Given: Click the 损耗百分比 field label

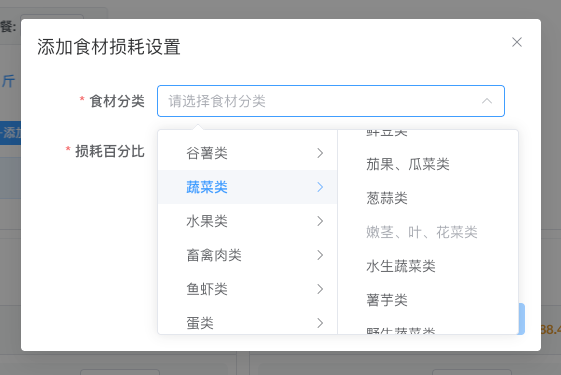Looking at the screenshot, I should [x=110, y=151].
